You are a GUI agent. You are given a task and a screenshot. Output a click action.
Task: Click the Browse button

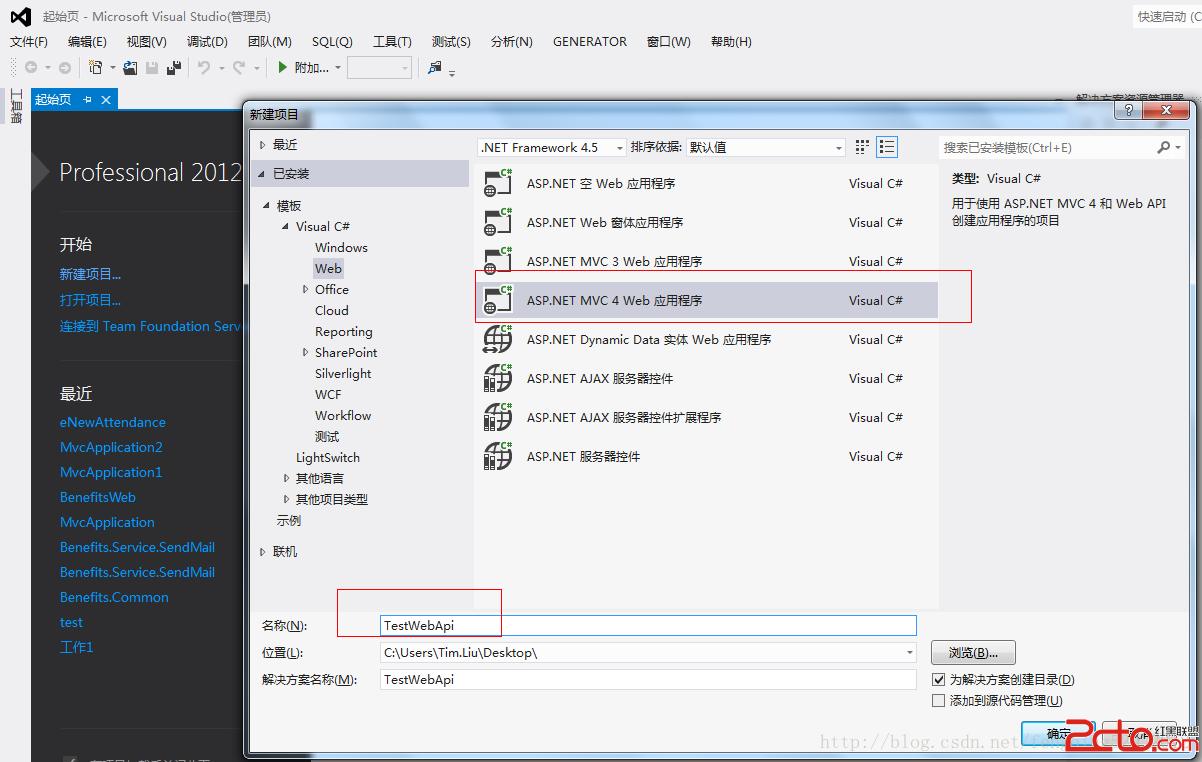[973, 652]
